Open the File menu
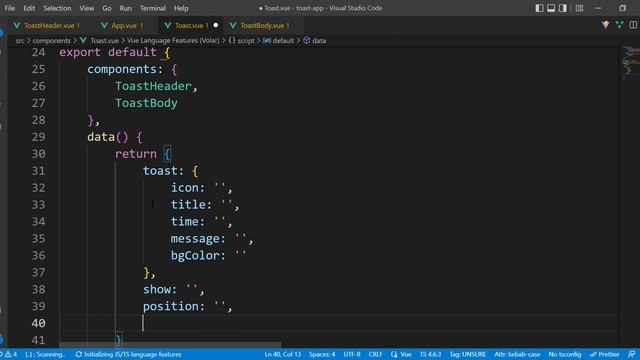This screenshot has height=360, width=640. (x=10, y=8)
